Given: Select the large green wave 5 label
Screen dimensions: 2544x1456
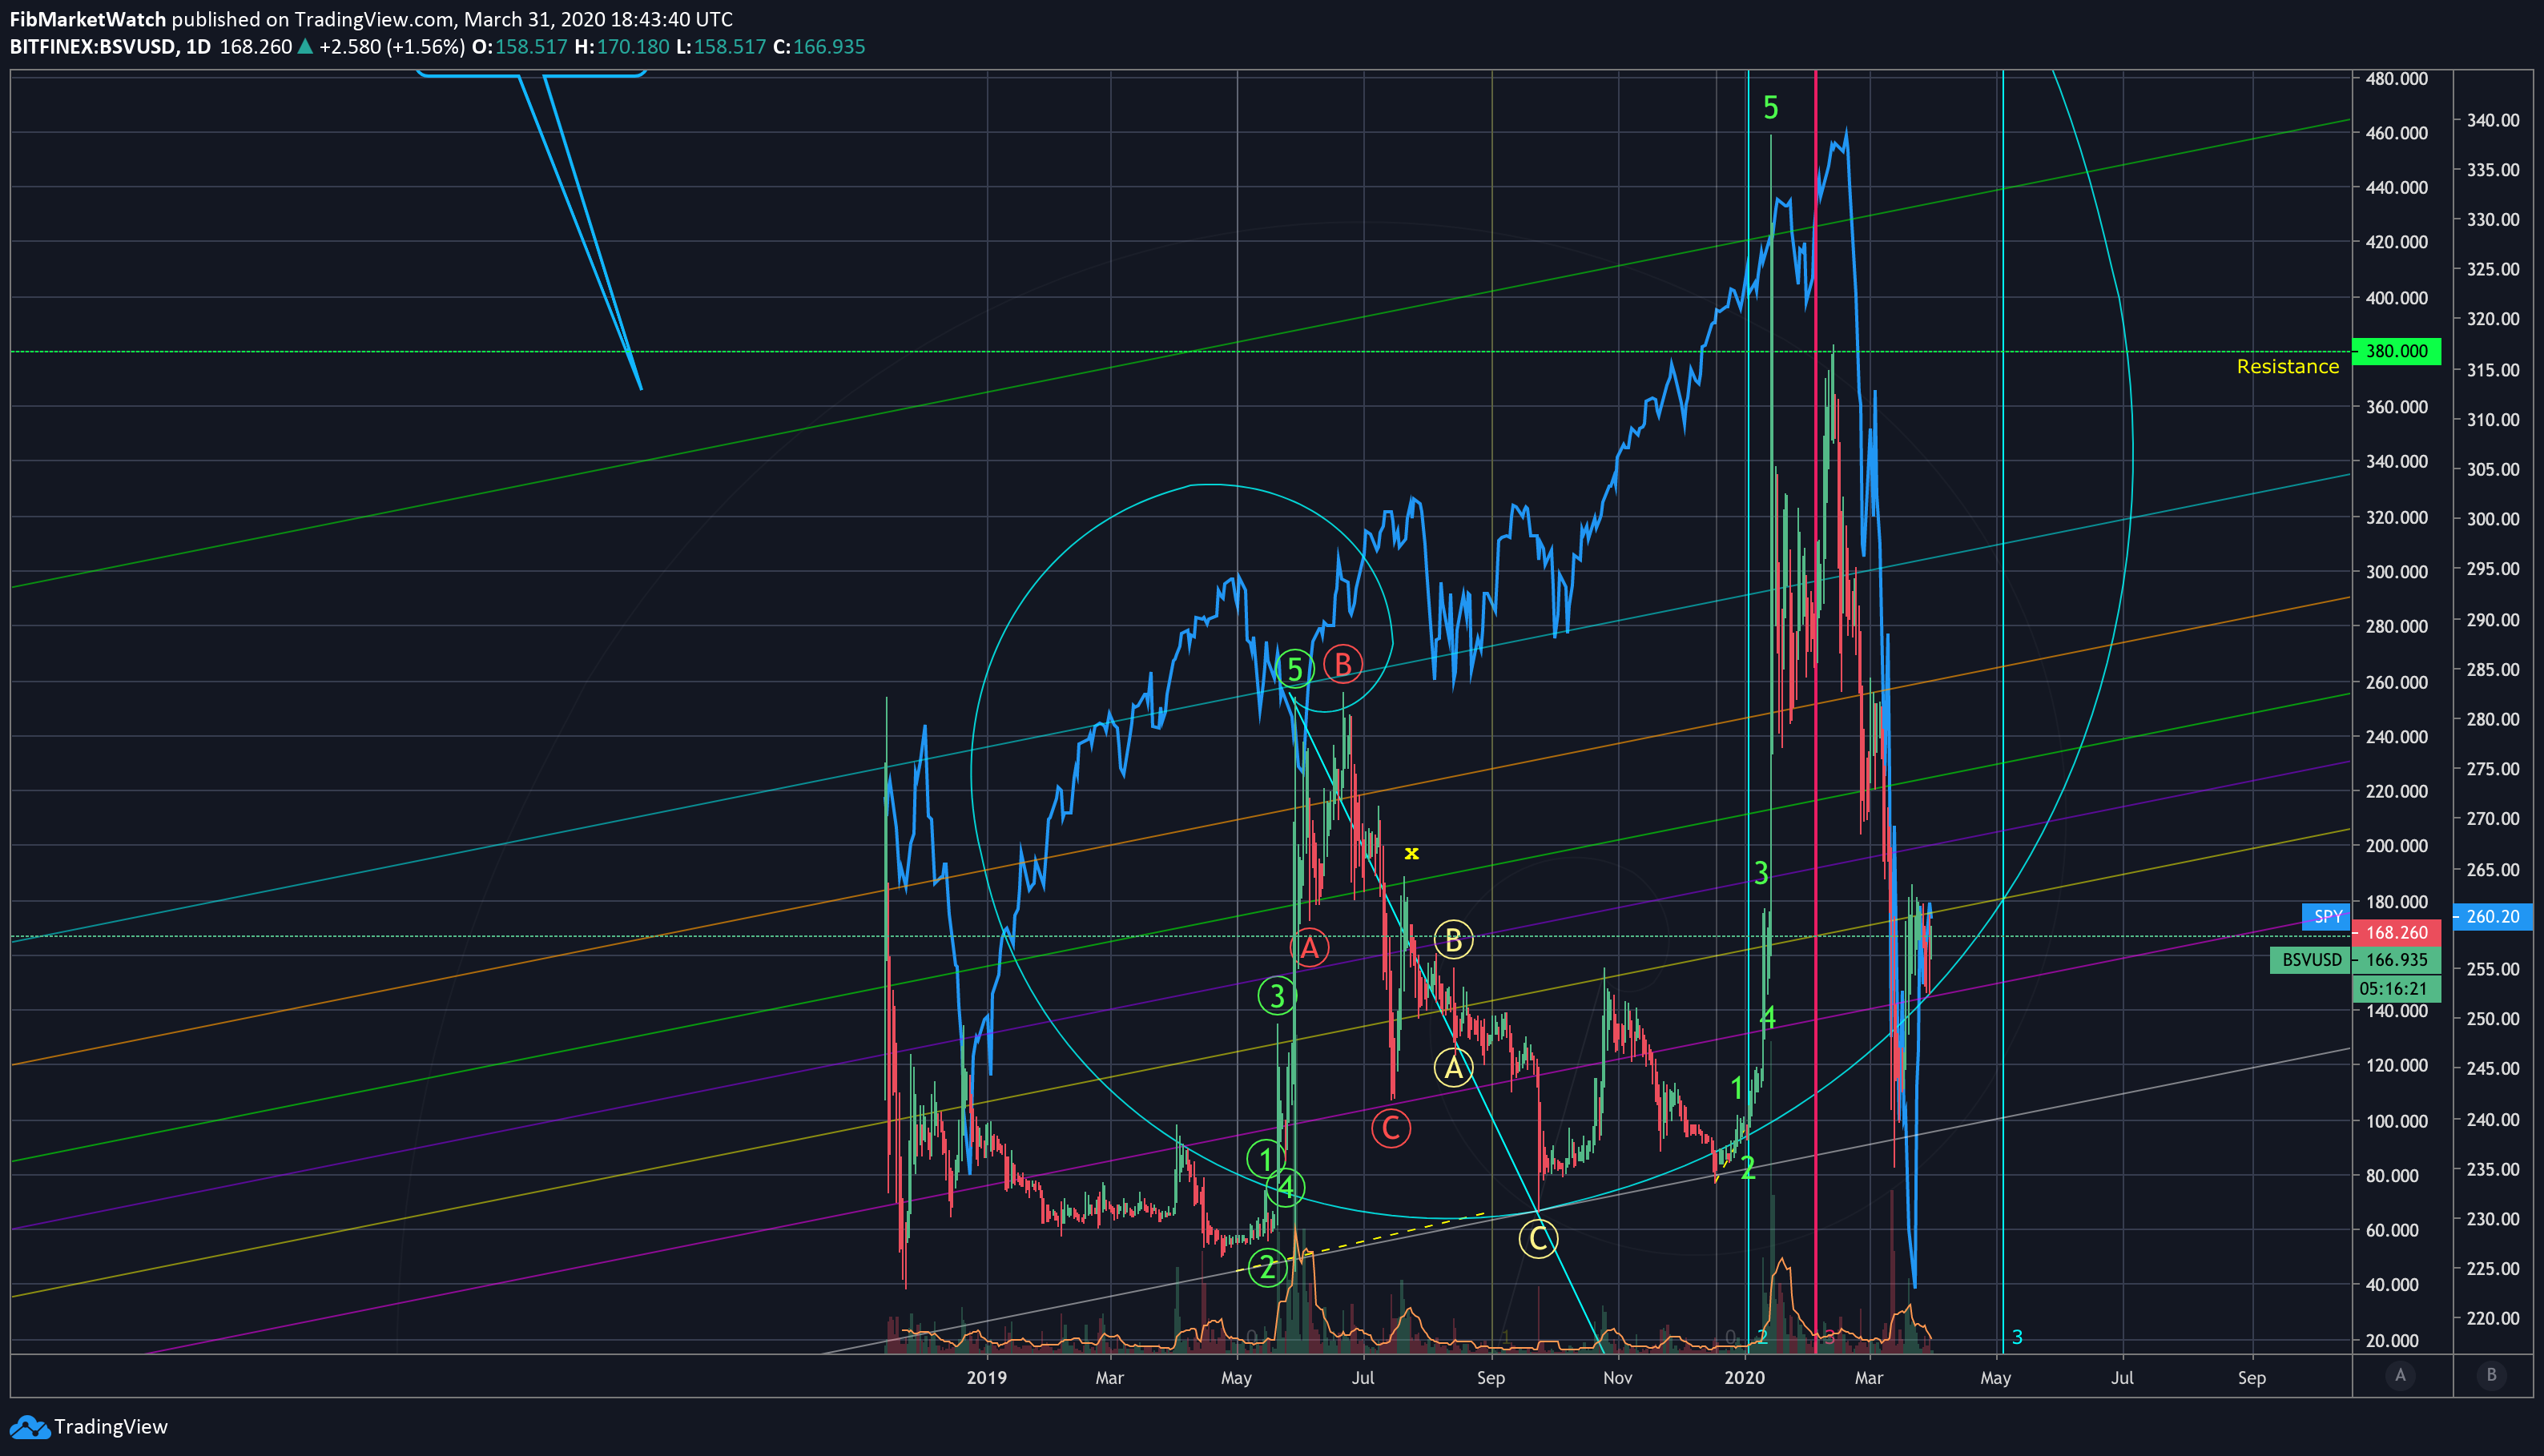Looking at the screenshot, I should [x=1771, y=108].
